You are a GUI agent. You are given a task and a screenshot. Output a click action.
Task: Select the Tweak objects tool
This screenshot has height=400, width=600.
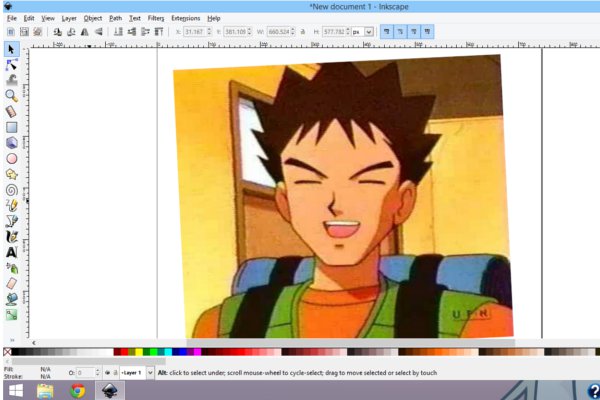coord(11,80)
